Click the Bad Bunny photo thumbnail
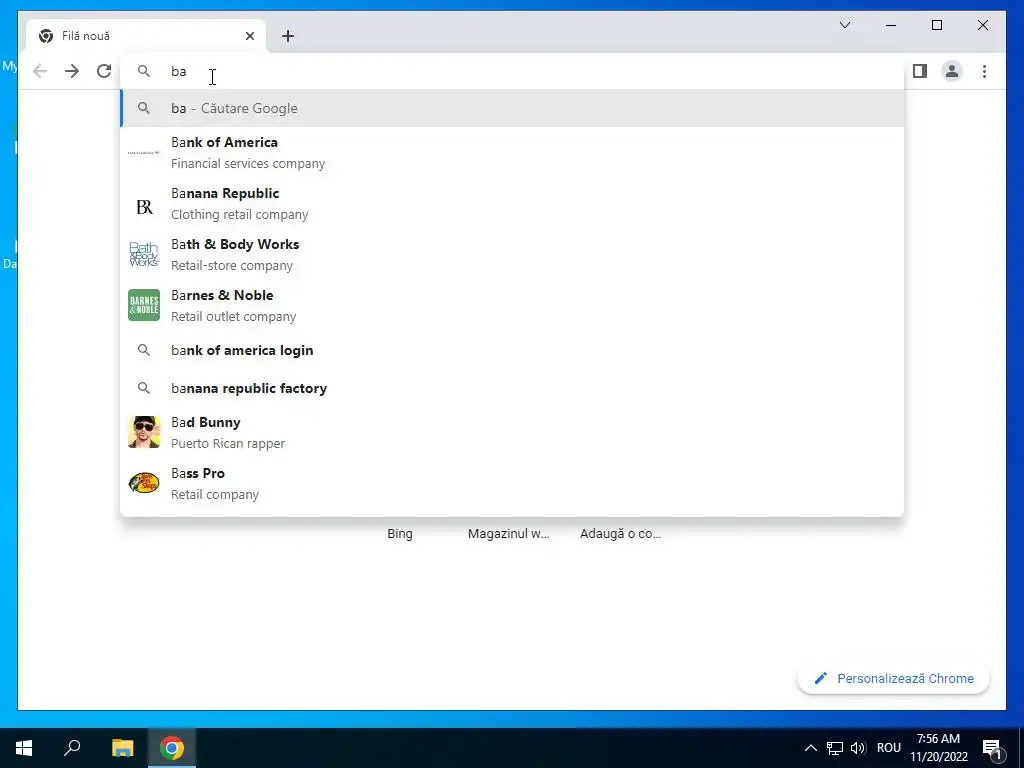The width and height of the screenshot is (1024, 768). pyautogui.click(x=144, y=432)
